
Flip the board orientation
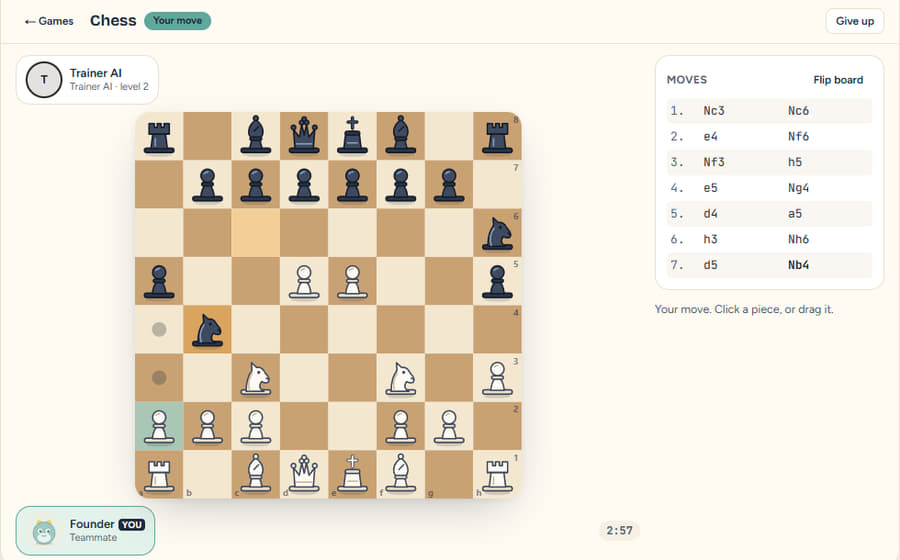(838, 80)
